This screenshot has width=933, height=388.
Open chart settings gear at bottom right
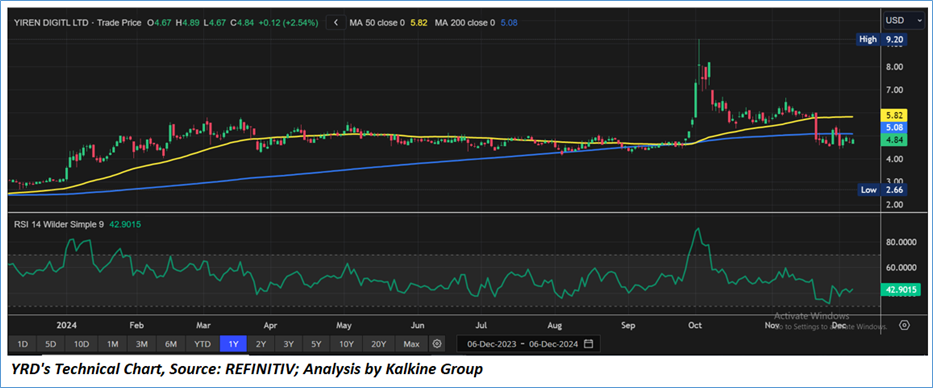pyautogui.click(x=904, y=325)
